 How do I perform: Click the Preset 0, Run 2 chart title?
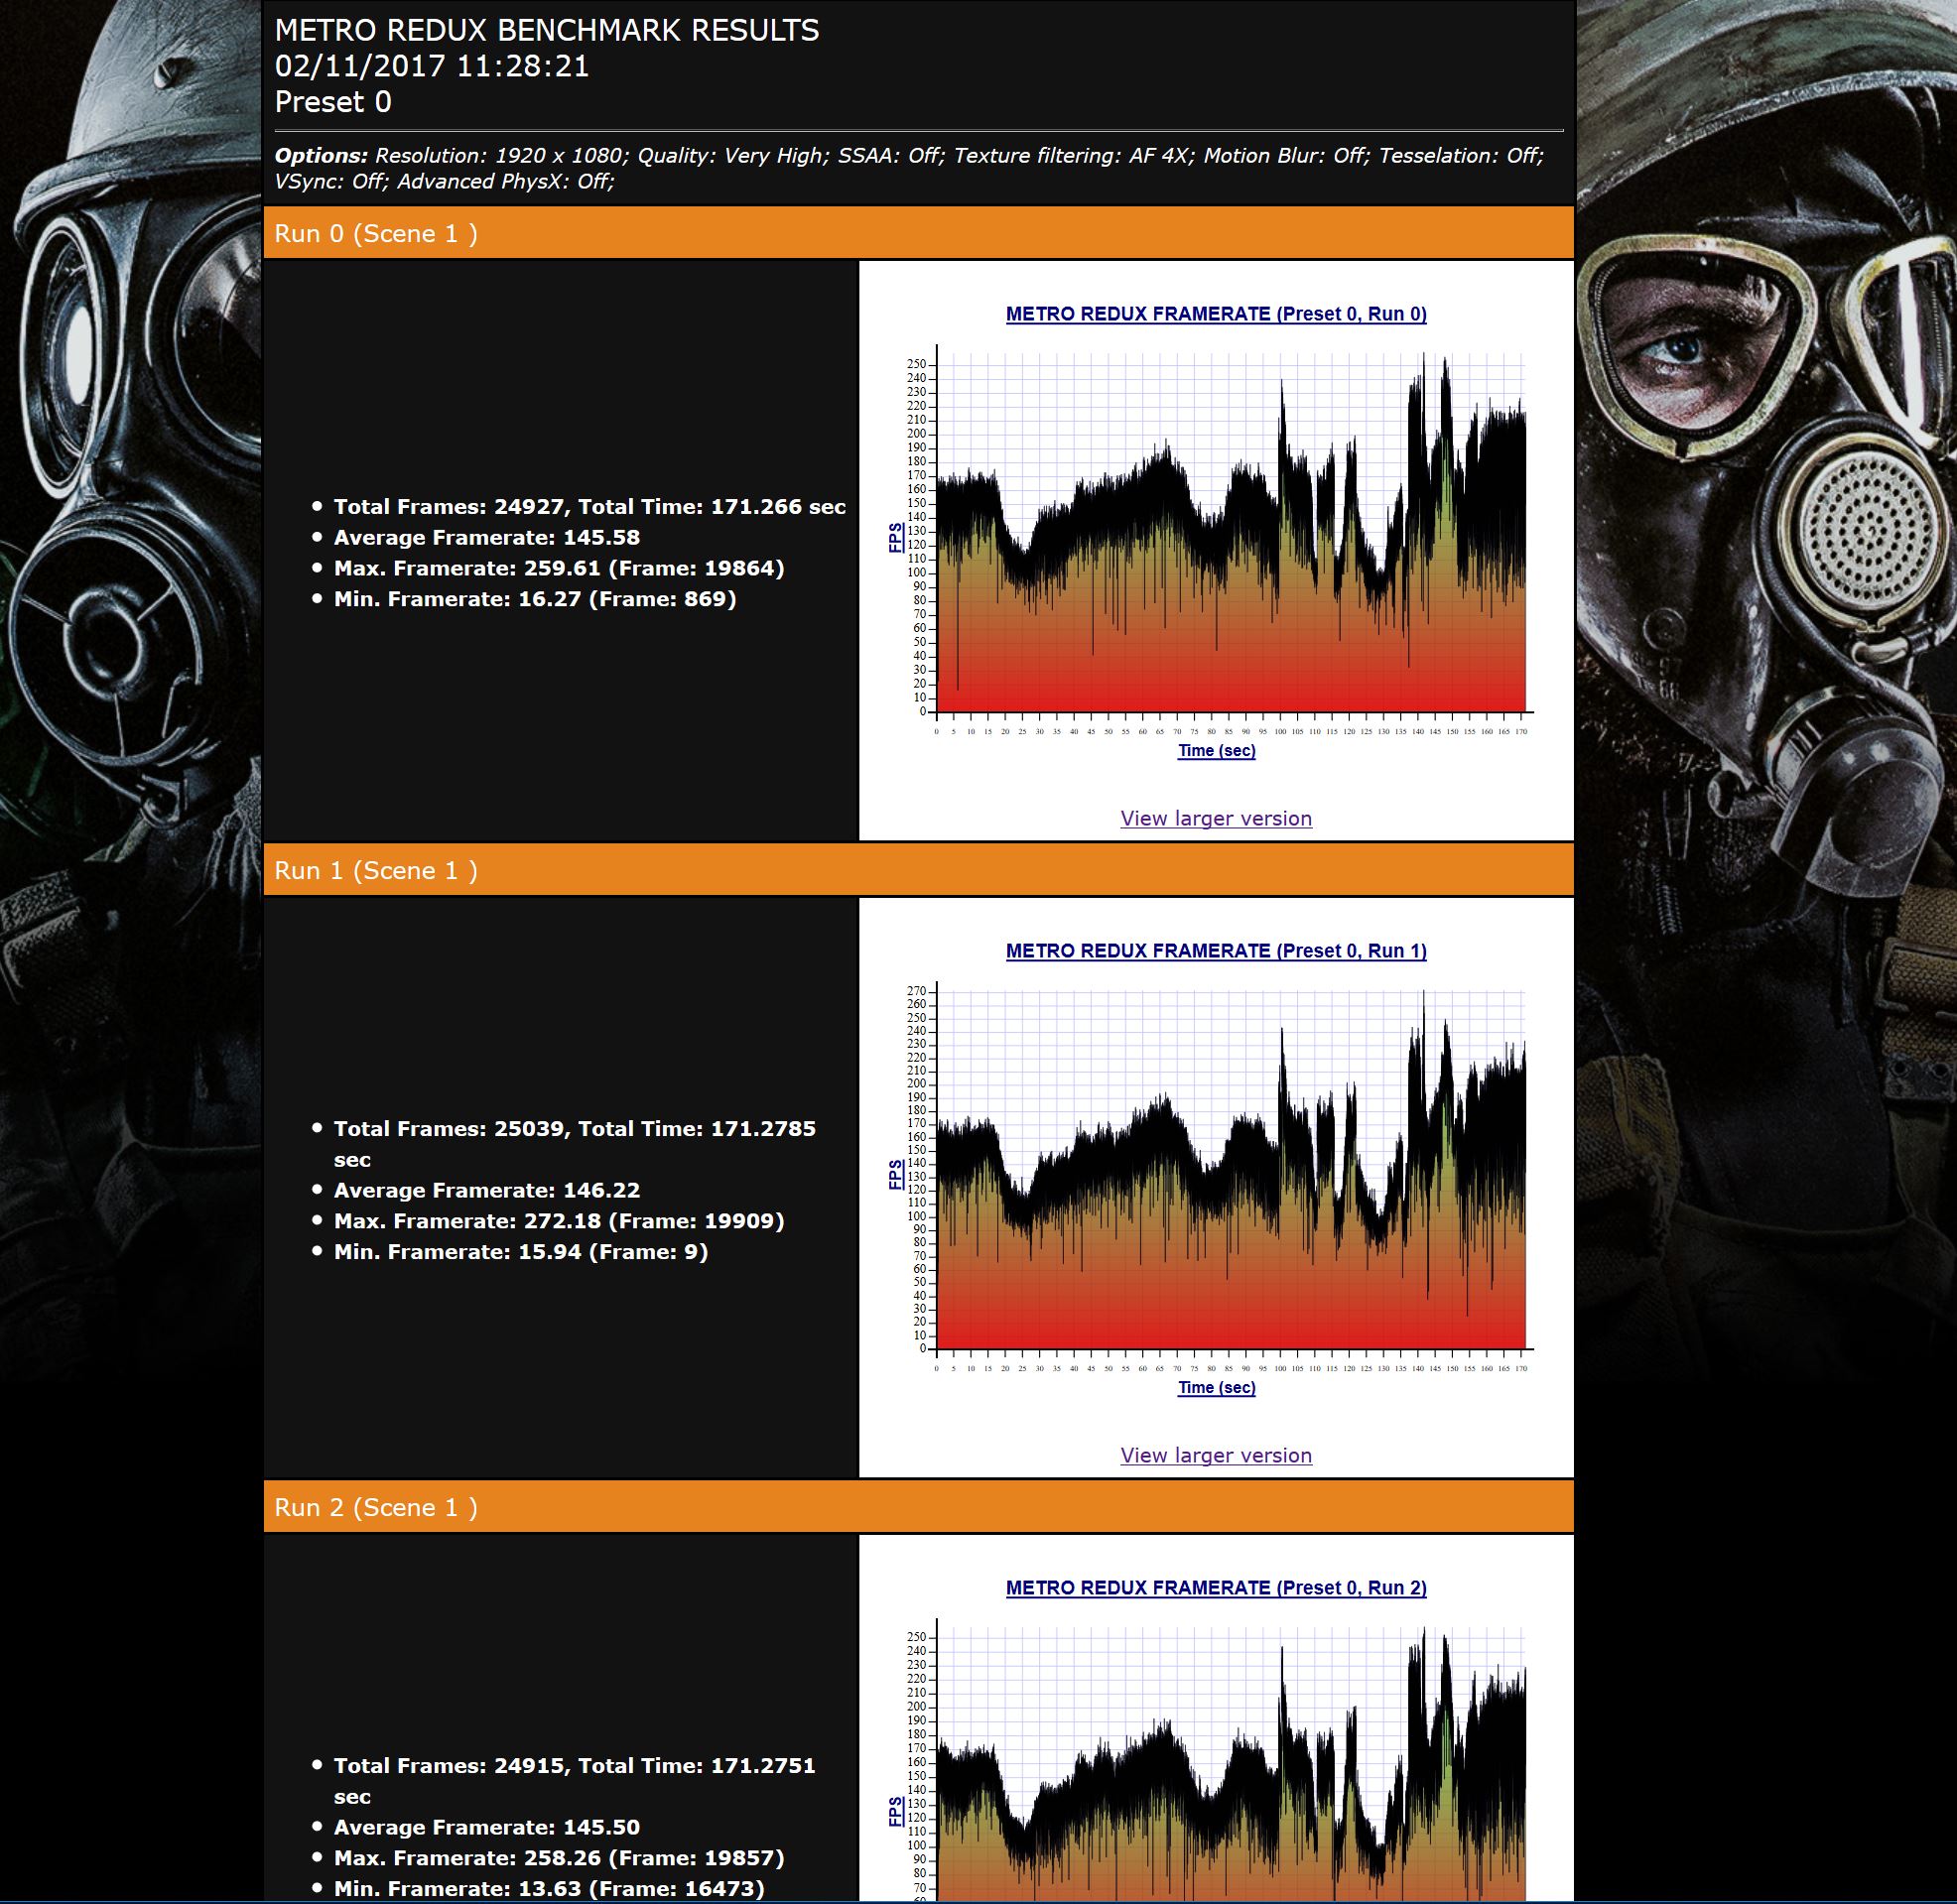[x=1215, y=1588]
